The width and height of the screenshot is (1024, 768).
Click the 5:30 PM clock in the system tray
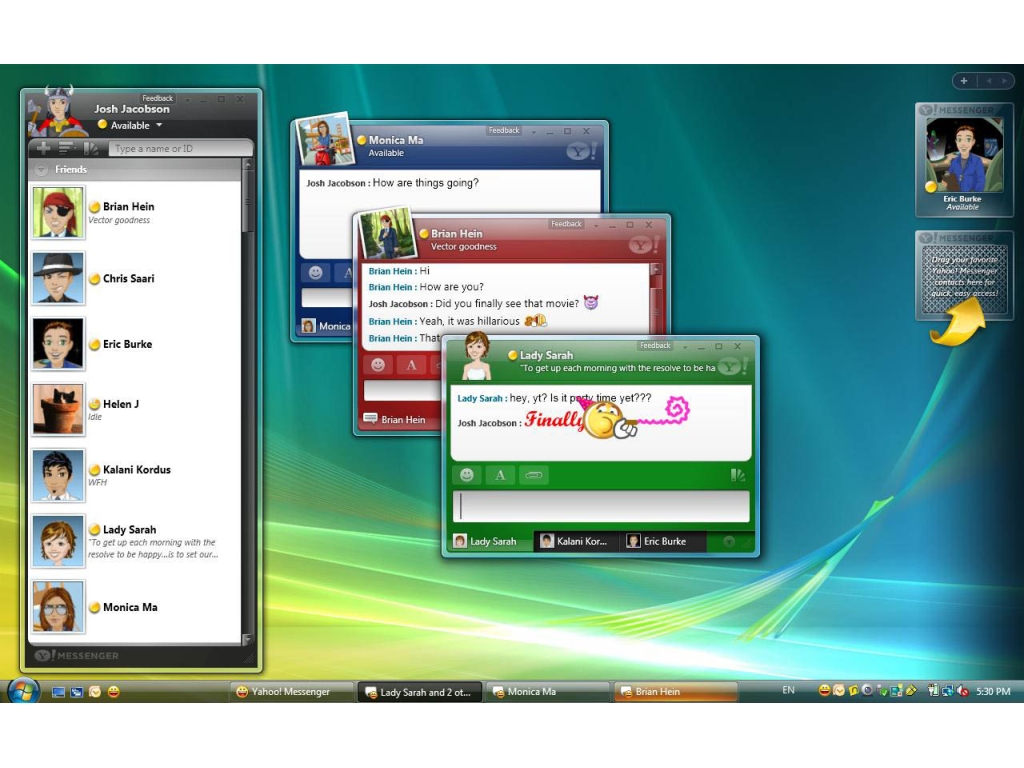993,691
